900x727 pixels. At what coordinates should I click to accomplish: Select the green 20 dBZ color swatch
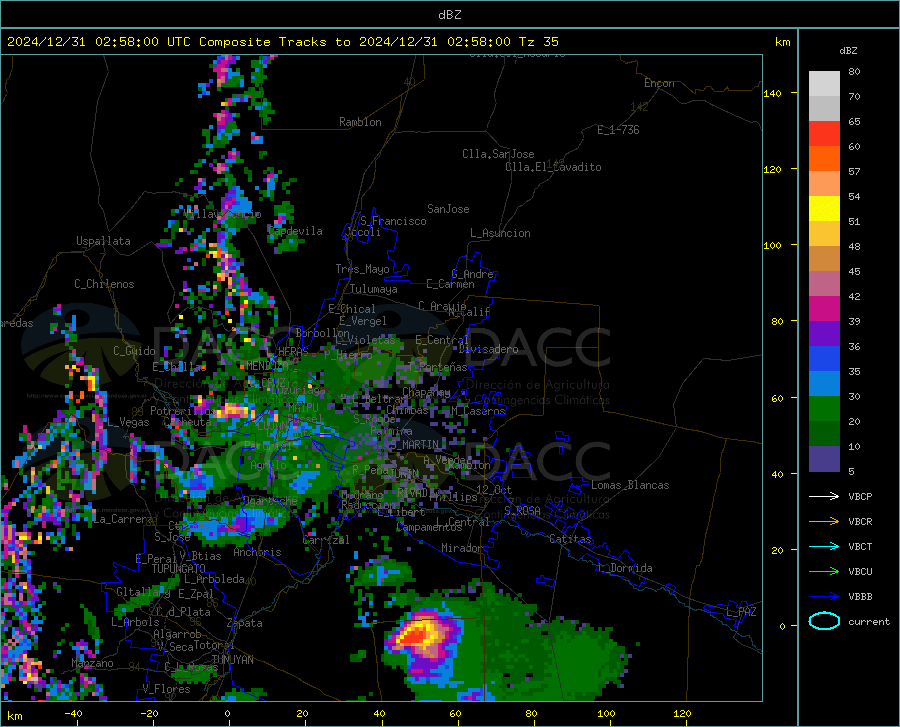[x=824, y=409]
